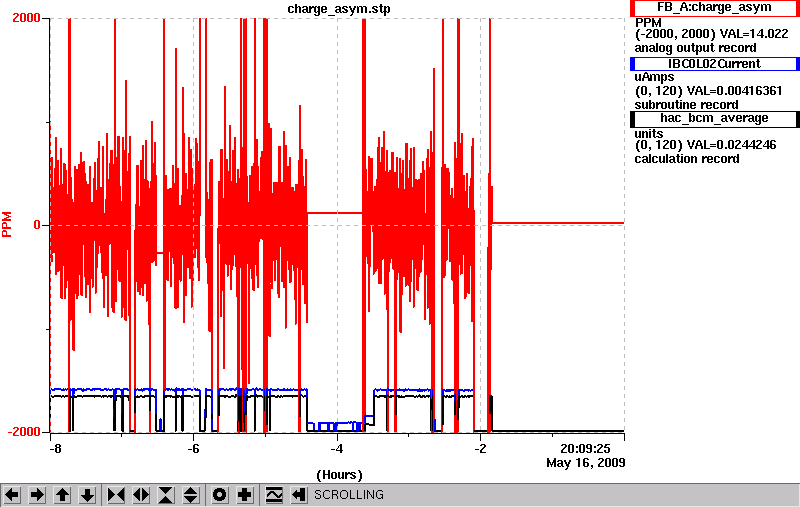The width and height of the screenshot is (800, 507).
Task: Click the VAL=0.0244246 readout
Action: [x=732, y=145]
